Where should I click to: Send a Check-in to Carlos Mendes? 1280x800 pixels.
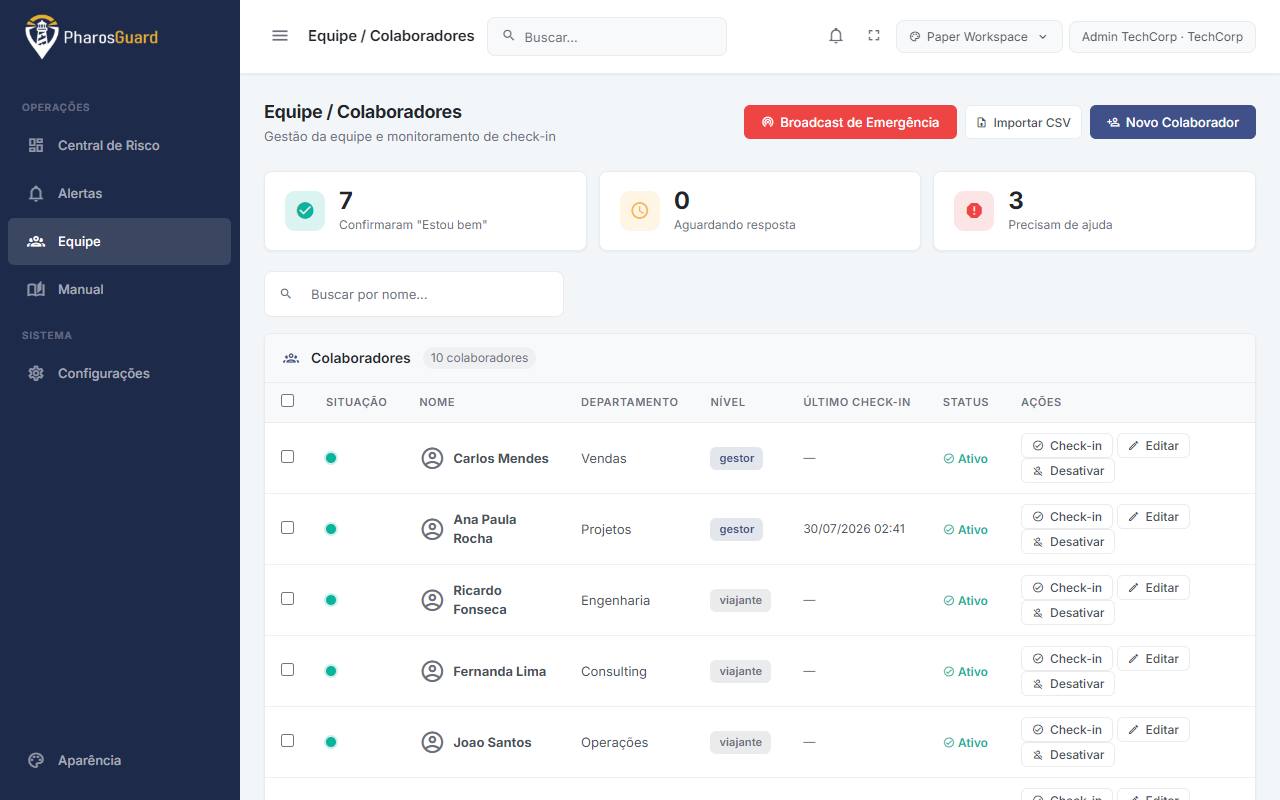(x=1067, y=446)
